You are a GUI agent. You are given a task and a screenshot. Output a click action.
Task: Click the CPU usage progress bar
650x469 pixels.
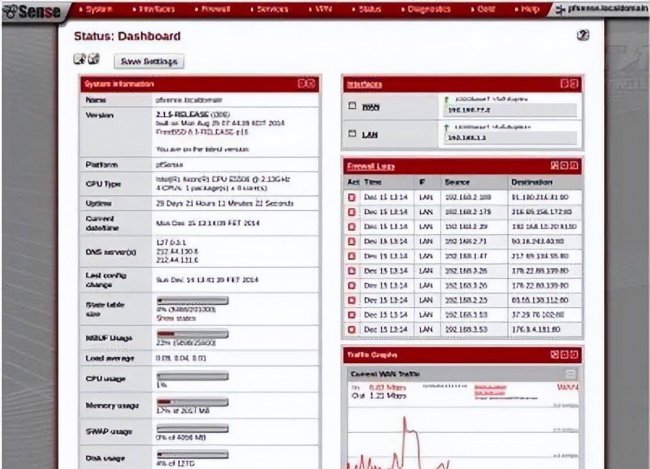(x=192, y=376)
